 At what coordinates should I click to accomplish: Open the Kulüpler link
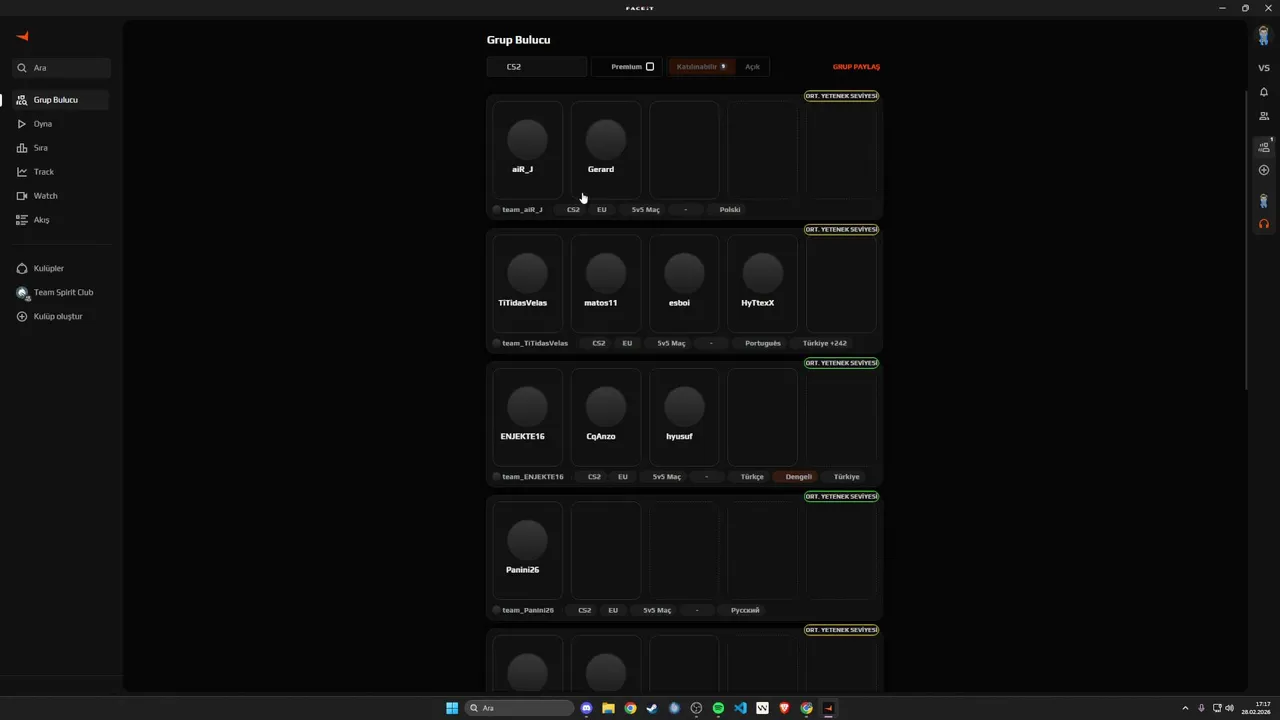(49, 268)
